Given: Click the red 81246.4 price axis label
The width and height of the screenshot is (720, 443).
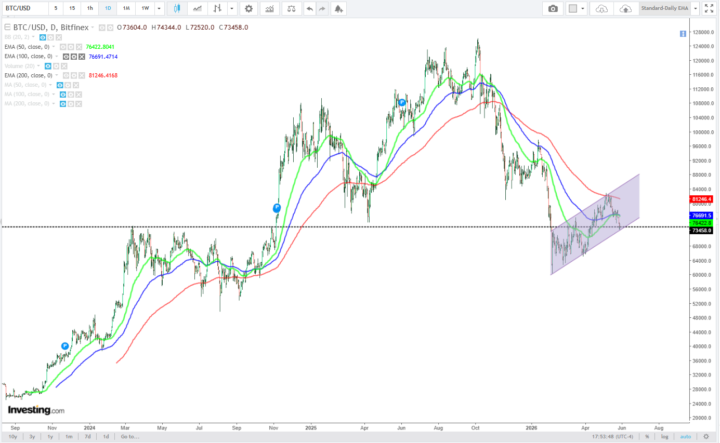Looking at the screenshot, I should 701,199.
